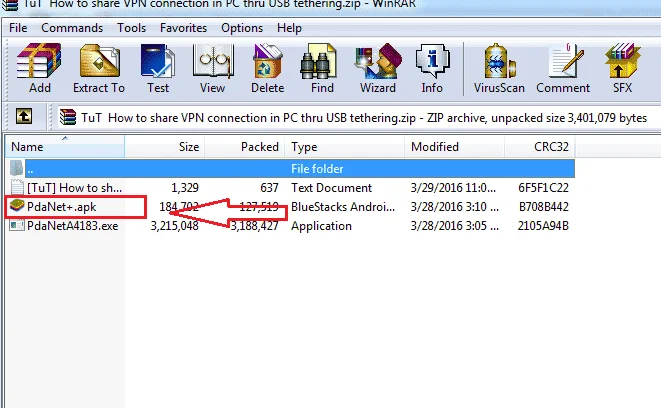Click CRC32 value '6F5F1C22'
The width and height of the screenshot is (661, 408).
click(543, 188)
